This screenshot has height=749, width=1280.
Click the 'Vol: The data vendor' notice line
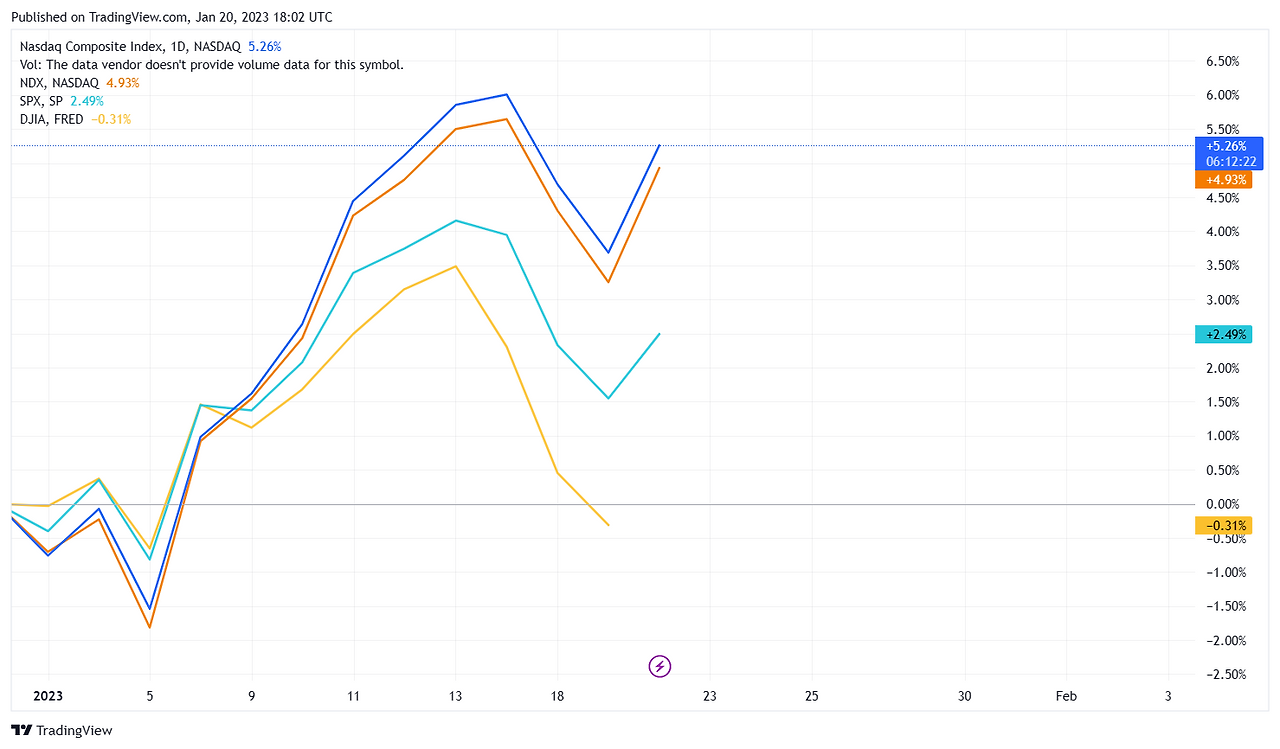[212, 65]
